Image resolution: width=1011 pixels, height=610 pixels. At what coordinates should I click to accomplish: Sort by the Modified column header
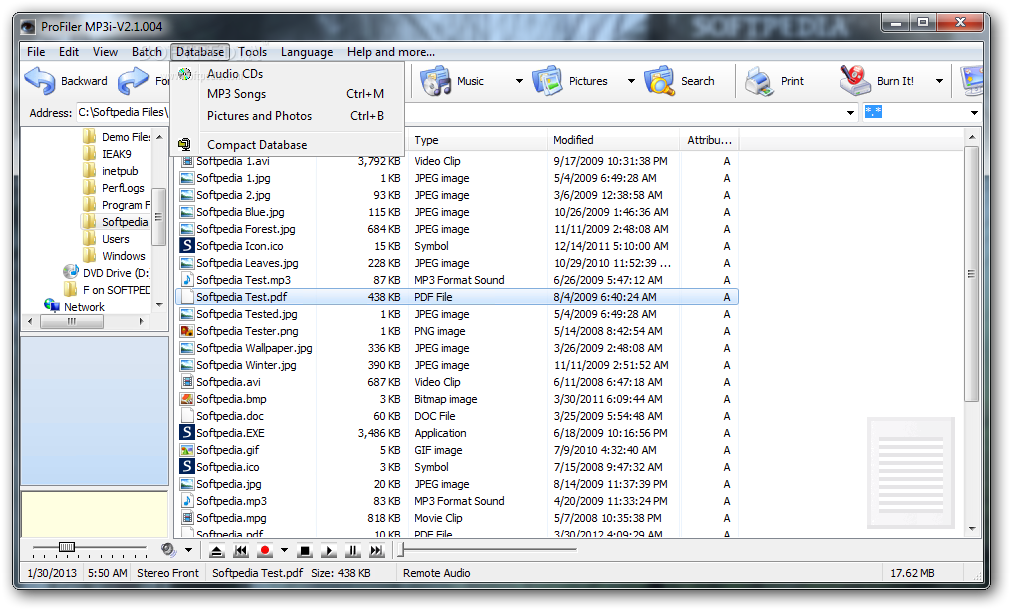(613, 140)
